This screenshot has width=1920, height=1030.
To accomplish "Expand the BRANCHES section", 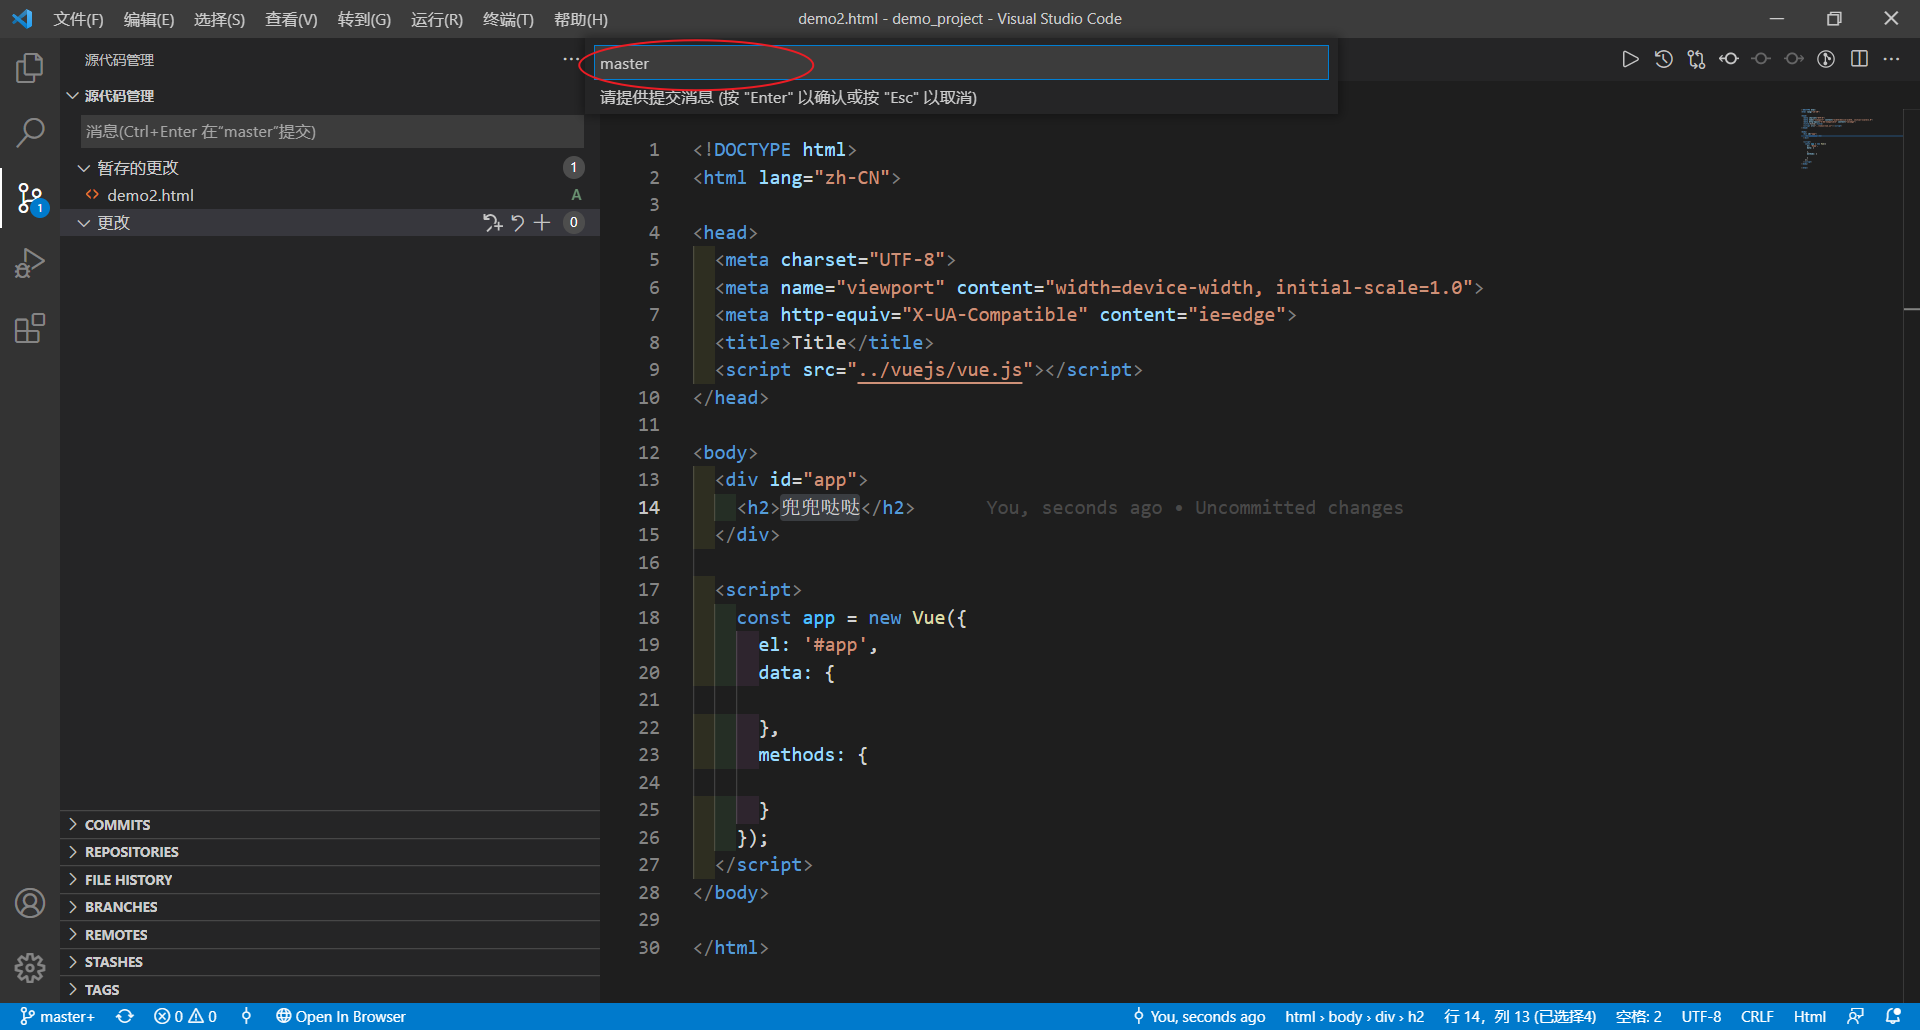I will (x=330, y=907).
